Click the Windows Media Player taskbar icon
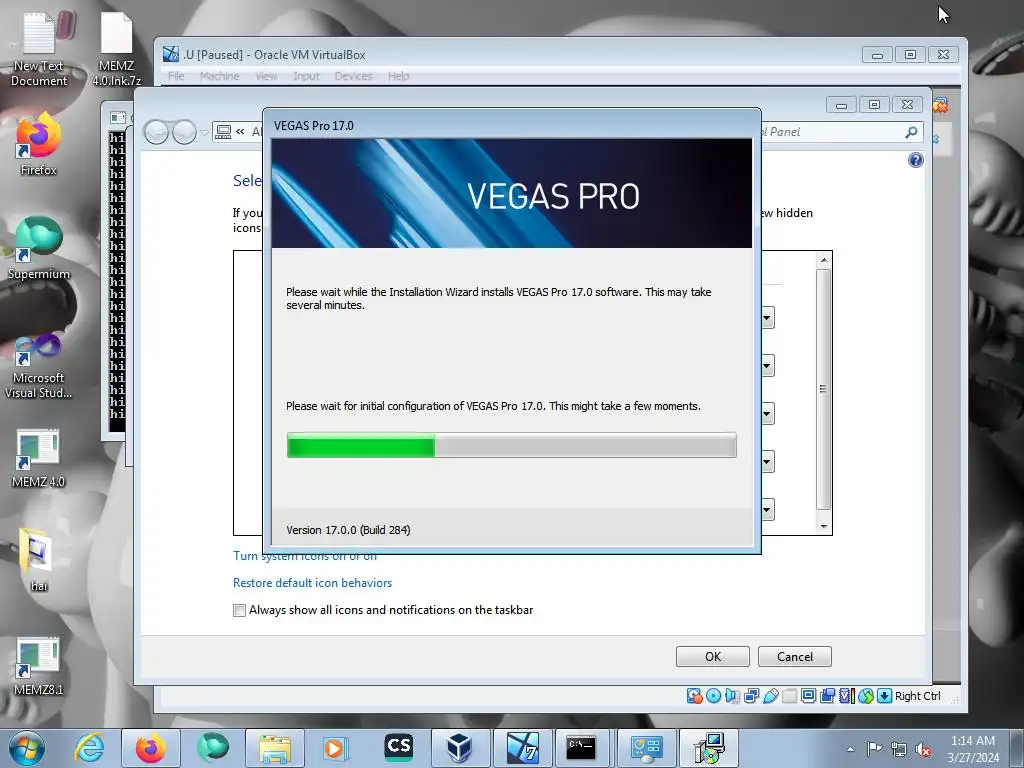 pyautogui.click(x=335, y=748)
